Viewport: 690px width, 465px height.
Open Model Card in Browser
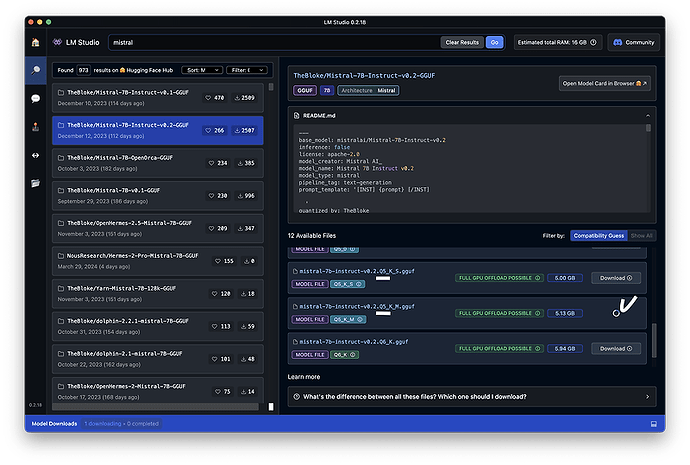pos(605,83)
